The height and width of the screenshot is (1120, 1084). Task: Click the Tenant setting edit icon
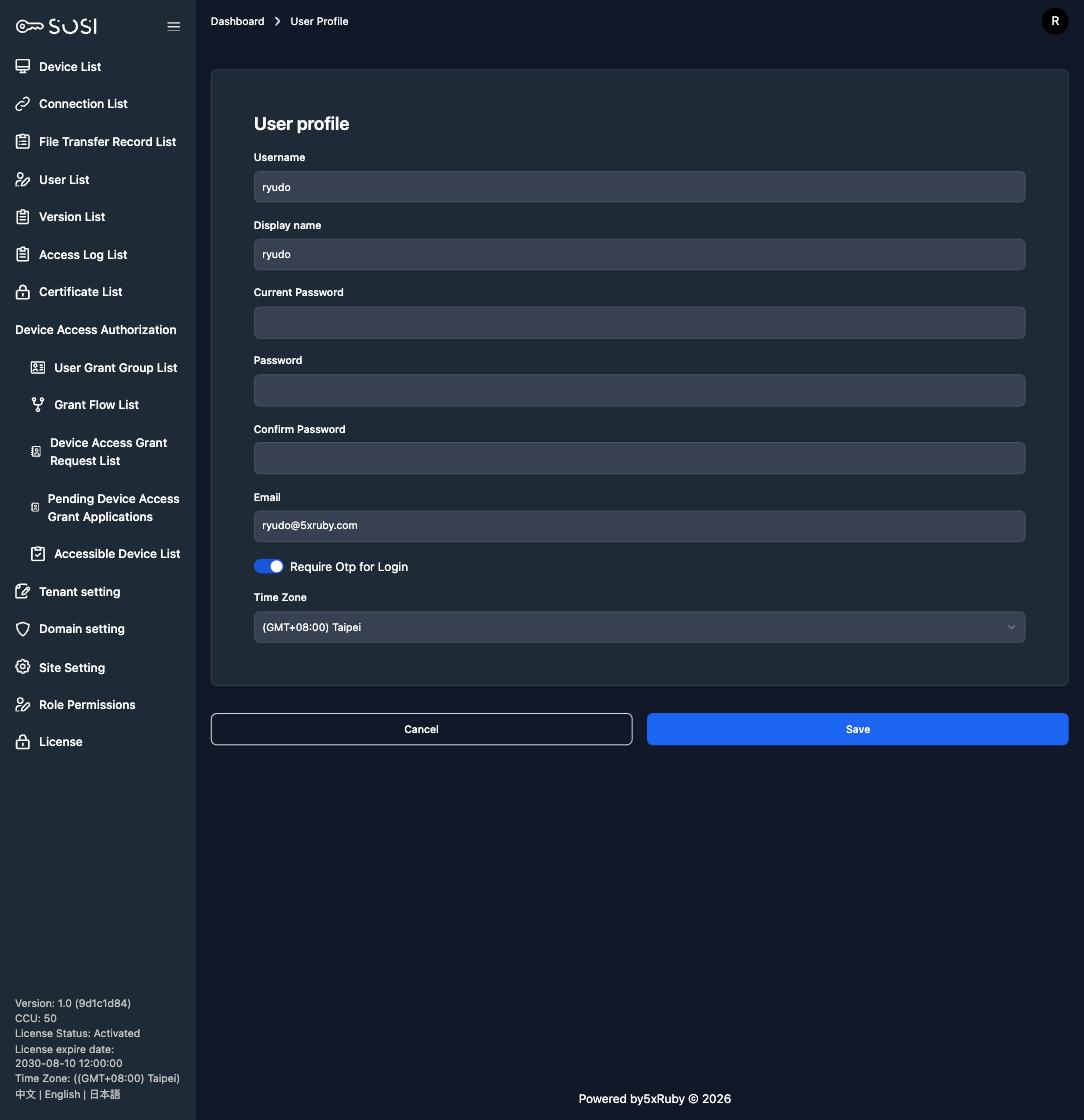(23, 591)
